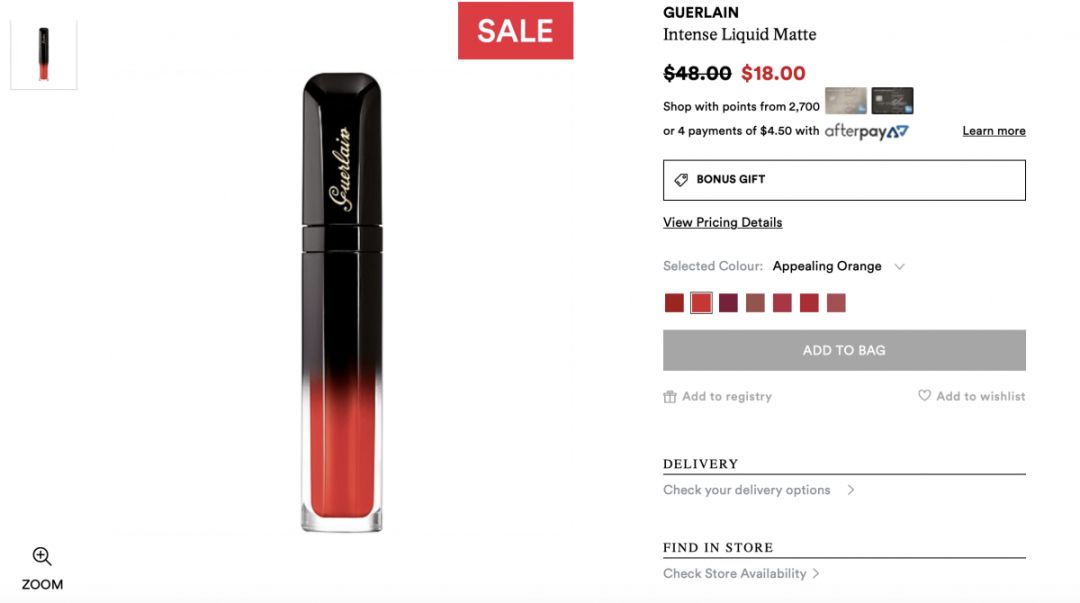Click the ADD TO BAG button

(x=844, y=350)
